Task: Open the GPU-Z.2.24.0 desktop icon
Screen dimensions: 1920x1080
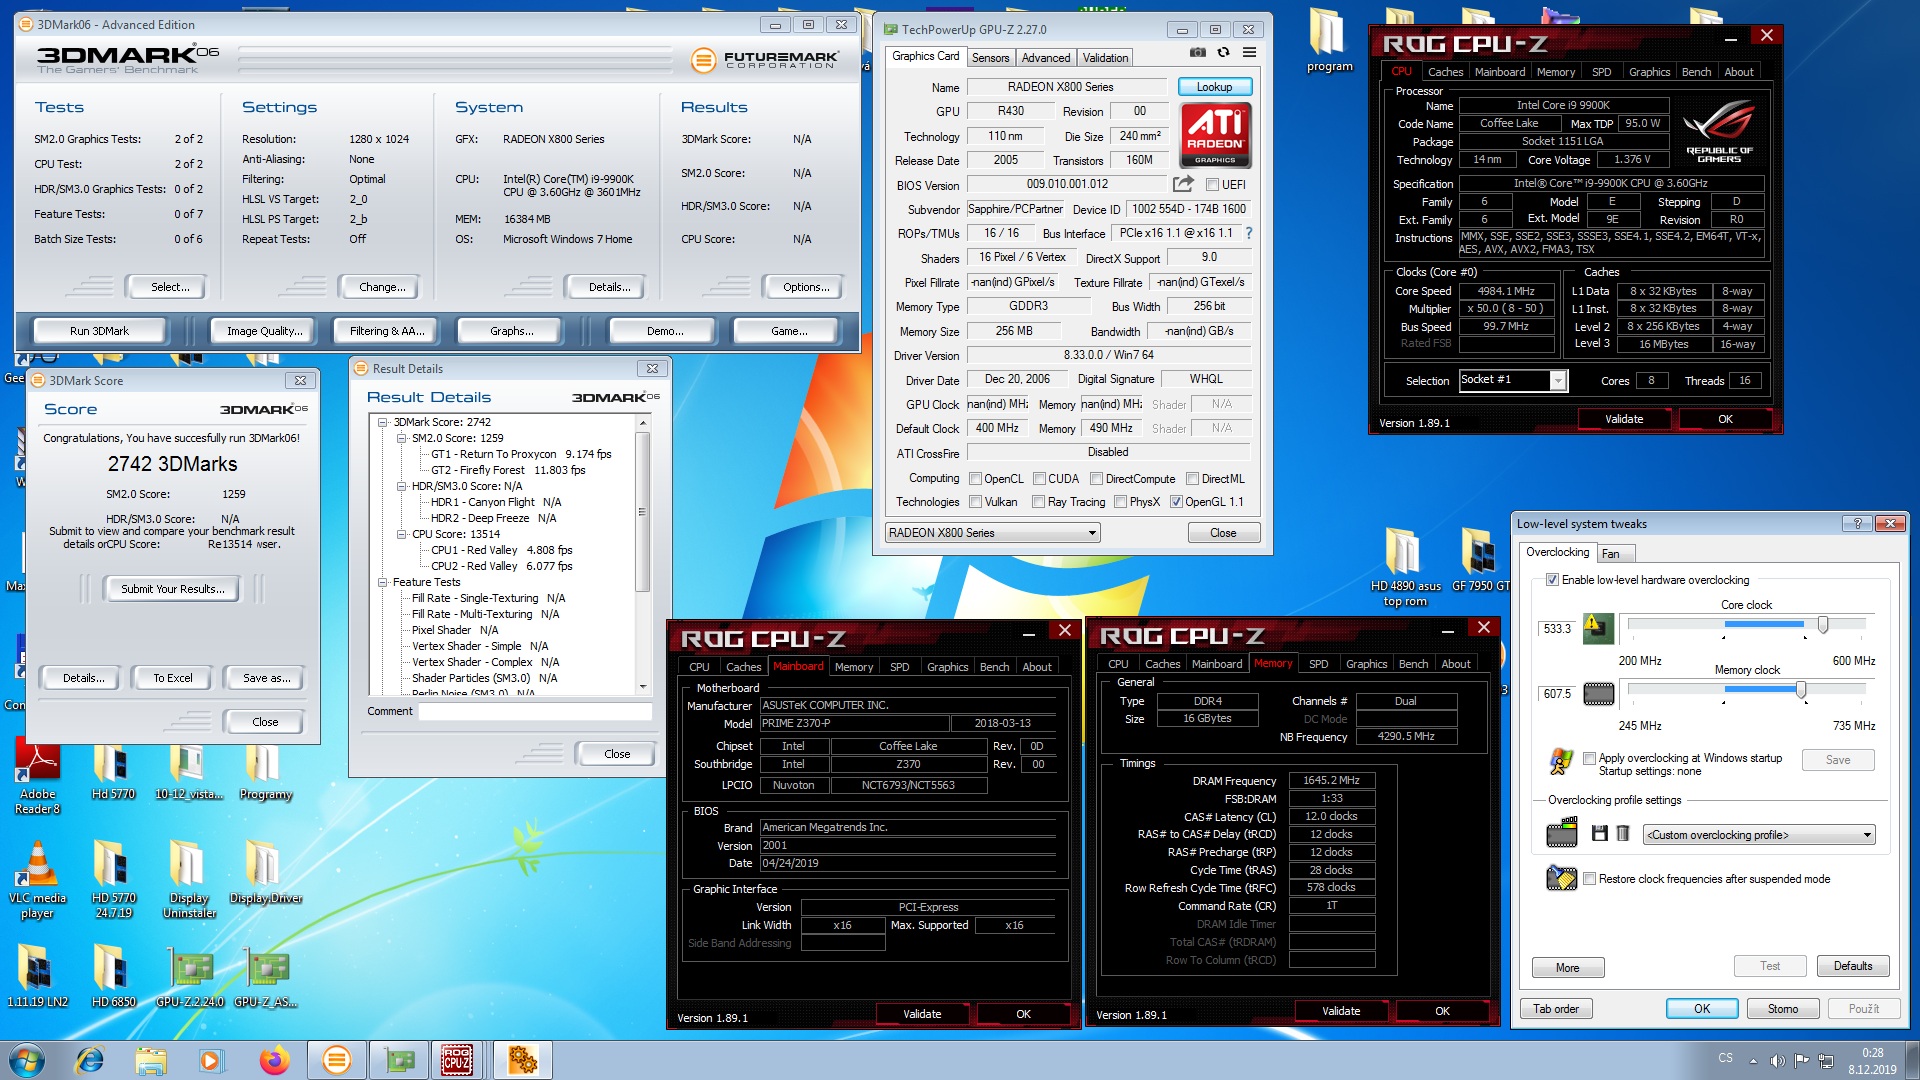Action: (190, 978)
